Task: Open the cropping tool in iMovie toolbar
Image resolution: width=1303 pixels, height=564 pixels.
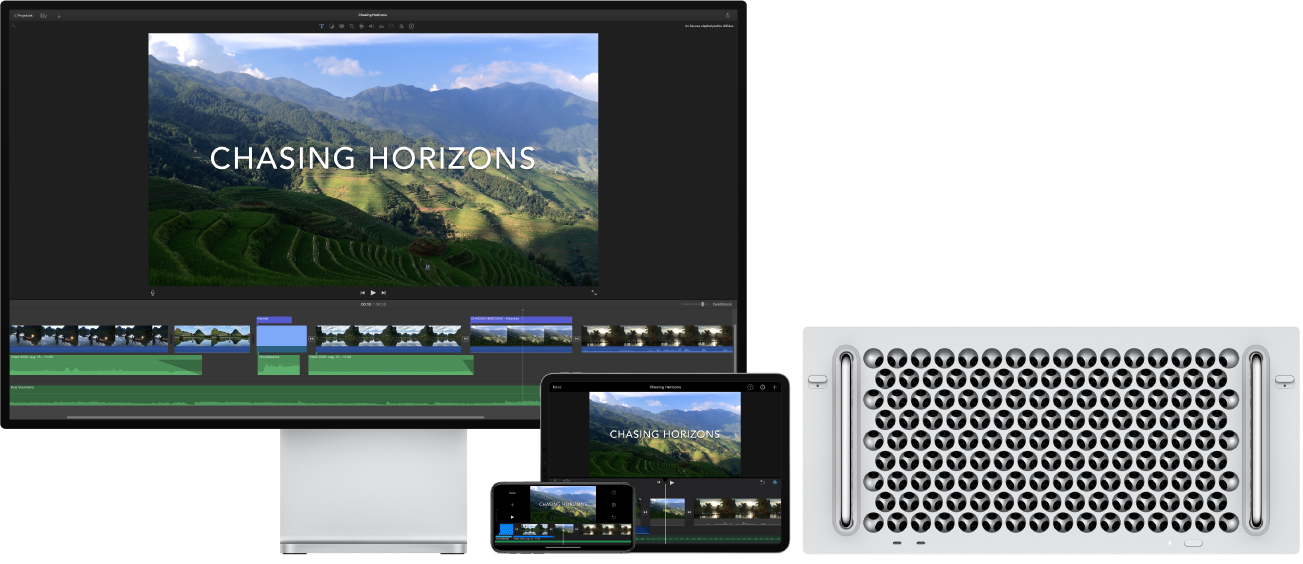Action: pos(352,26)
